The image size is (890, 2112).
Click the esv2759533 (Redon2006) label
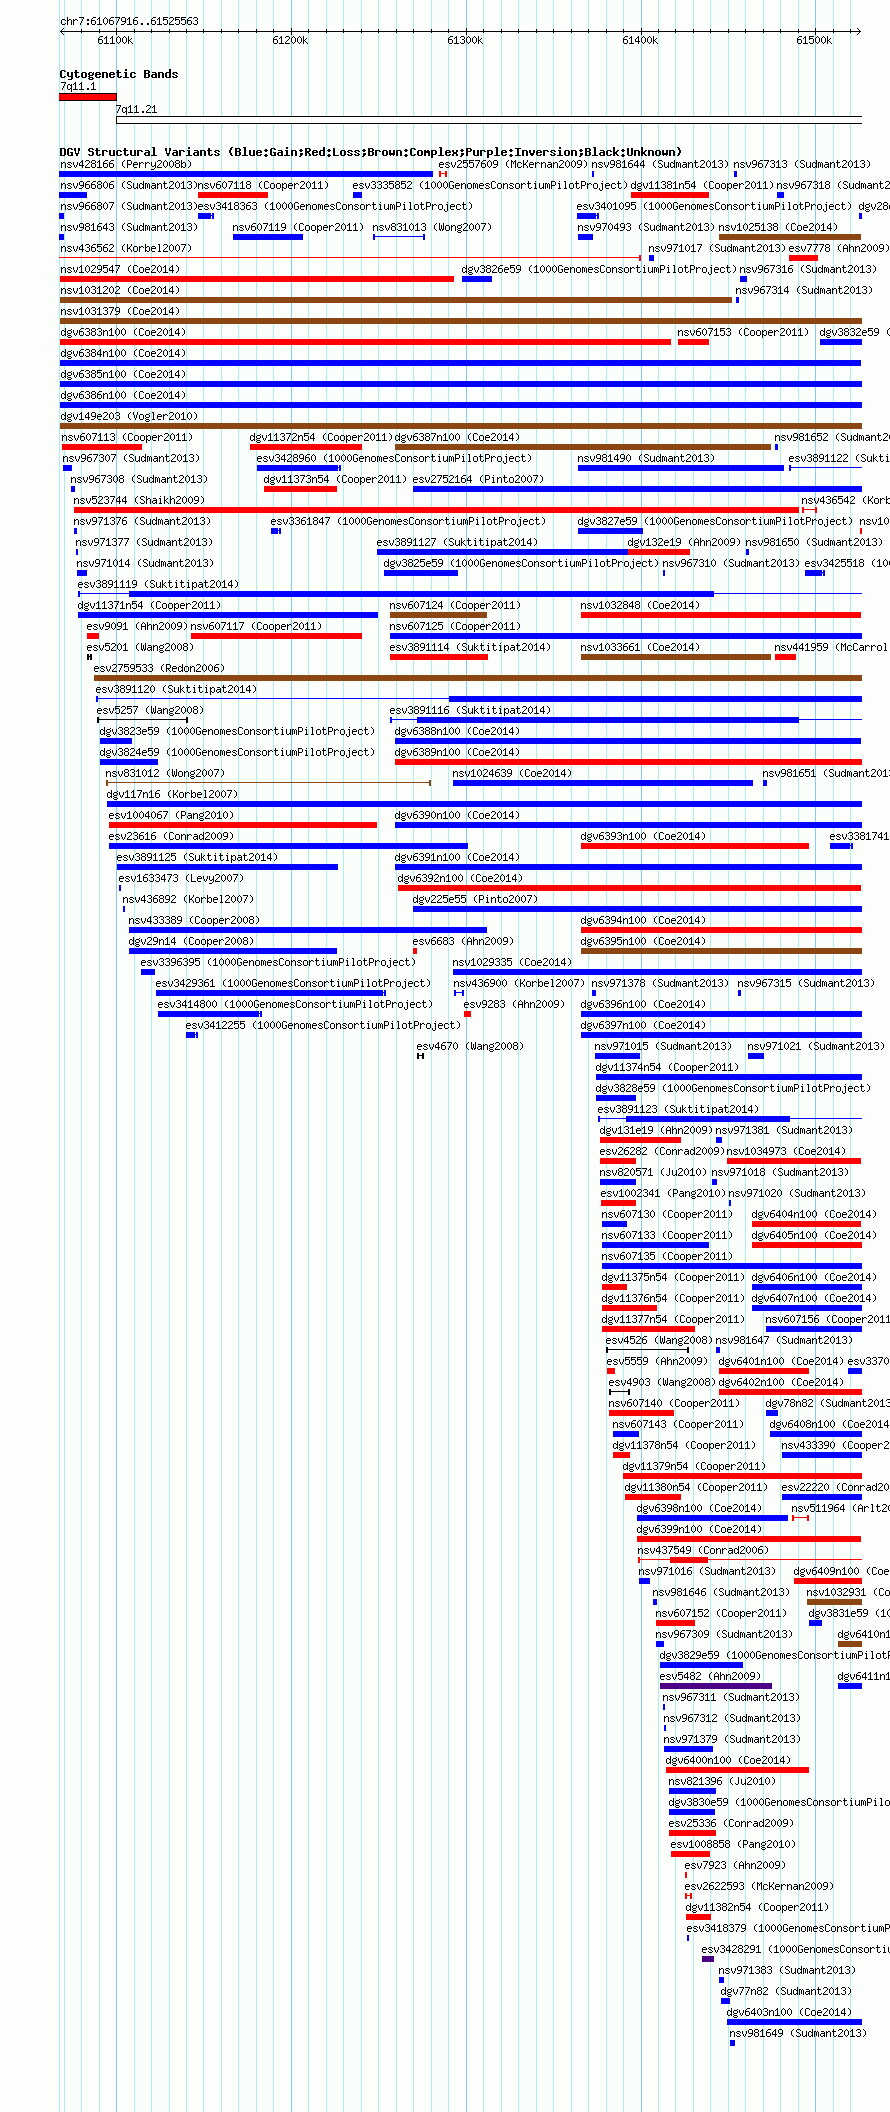pos(159,668)
